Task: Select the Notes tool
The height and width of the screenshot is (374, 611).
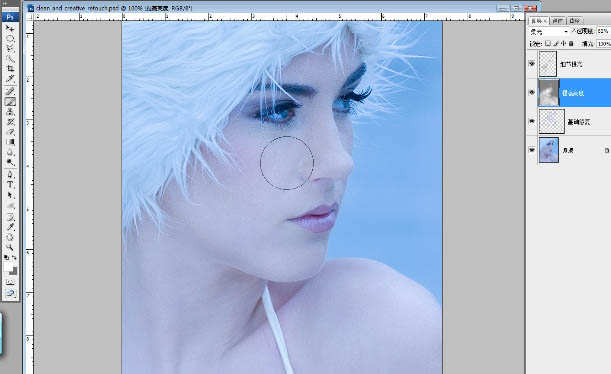Action: [10, 217]
